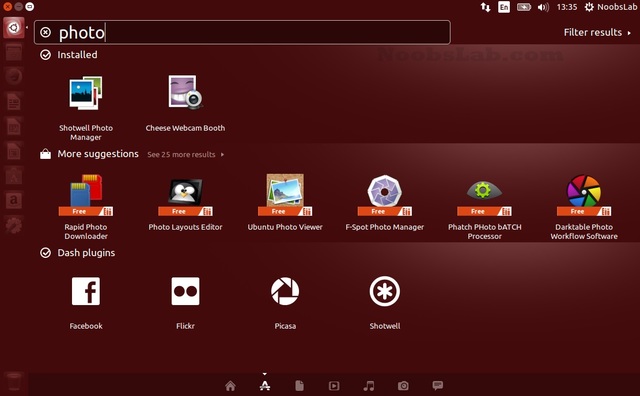Switch to the Music lens

(x=369, y=386)
